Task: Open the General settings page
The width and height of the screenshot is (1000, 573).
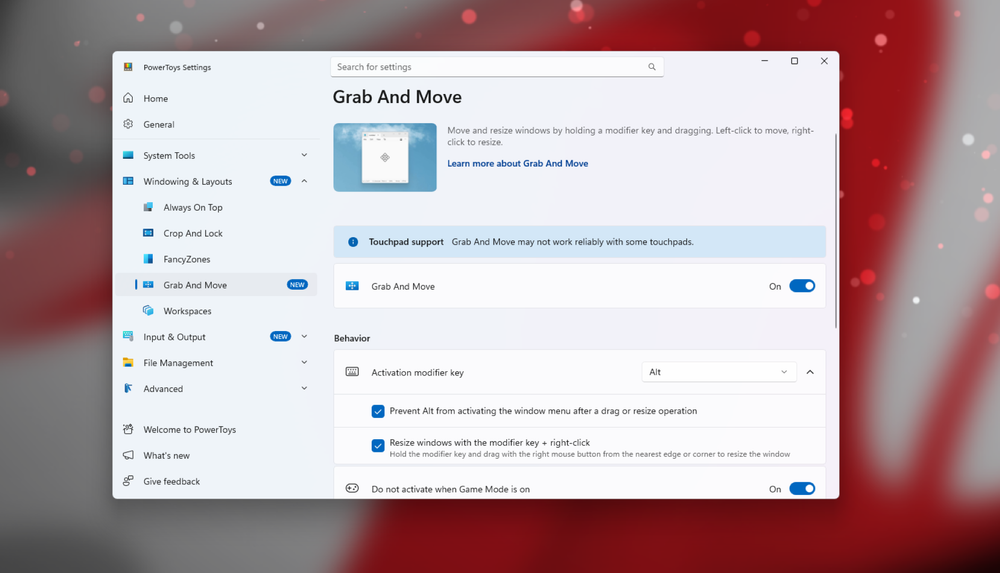Action: 216,124
